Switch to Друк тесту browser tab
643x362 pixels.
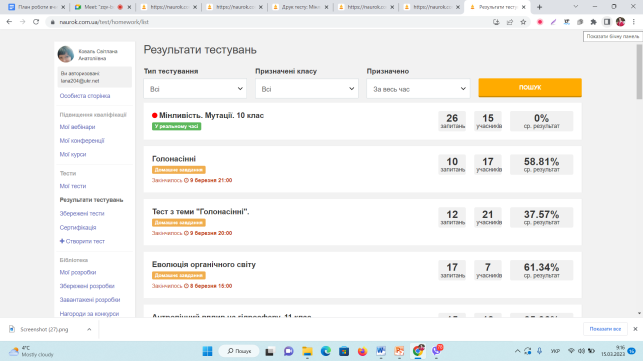click(x=300, y=7)
